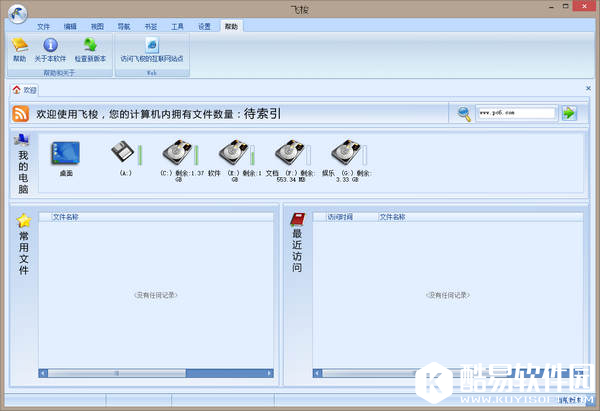This screenshot has height=411, width=600.
Task: Switch to the 设置 ribbon tab
Action: click(x=204, y=25)
